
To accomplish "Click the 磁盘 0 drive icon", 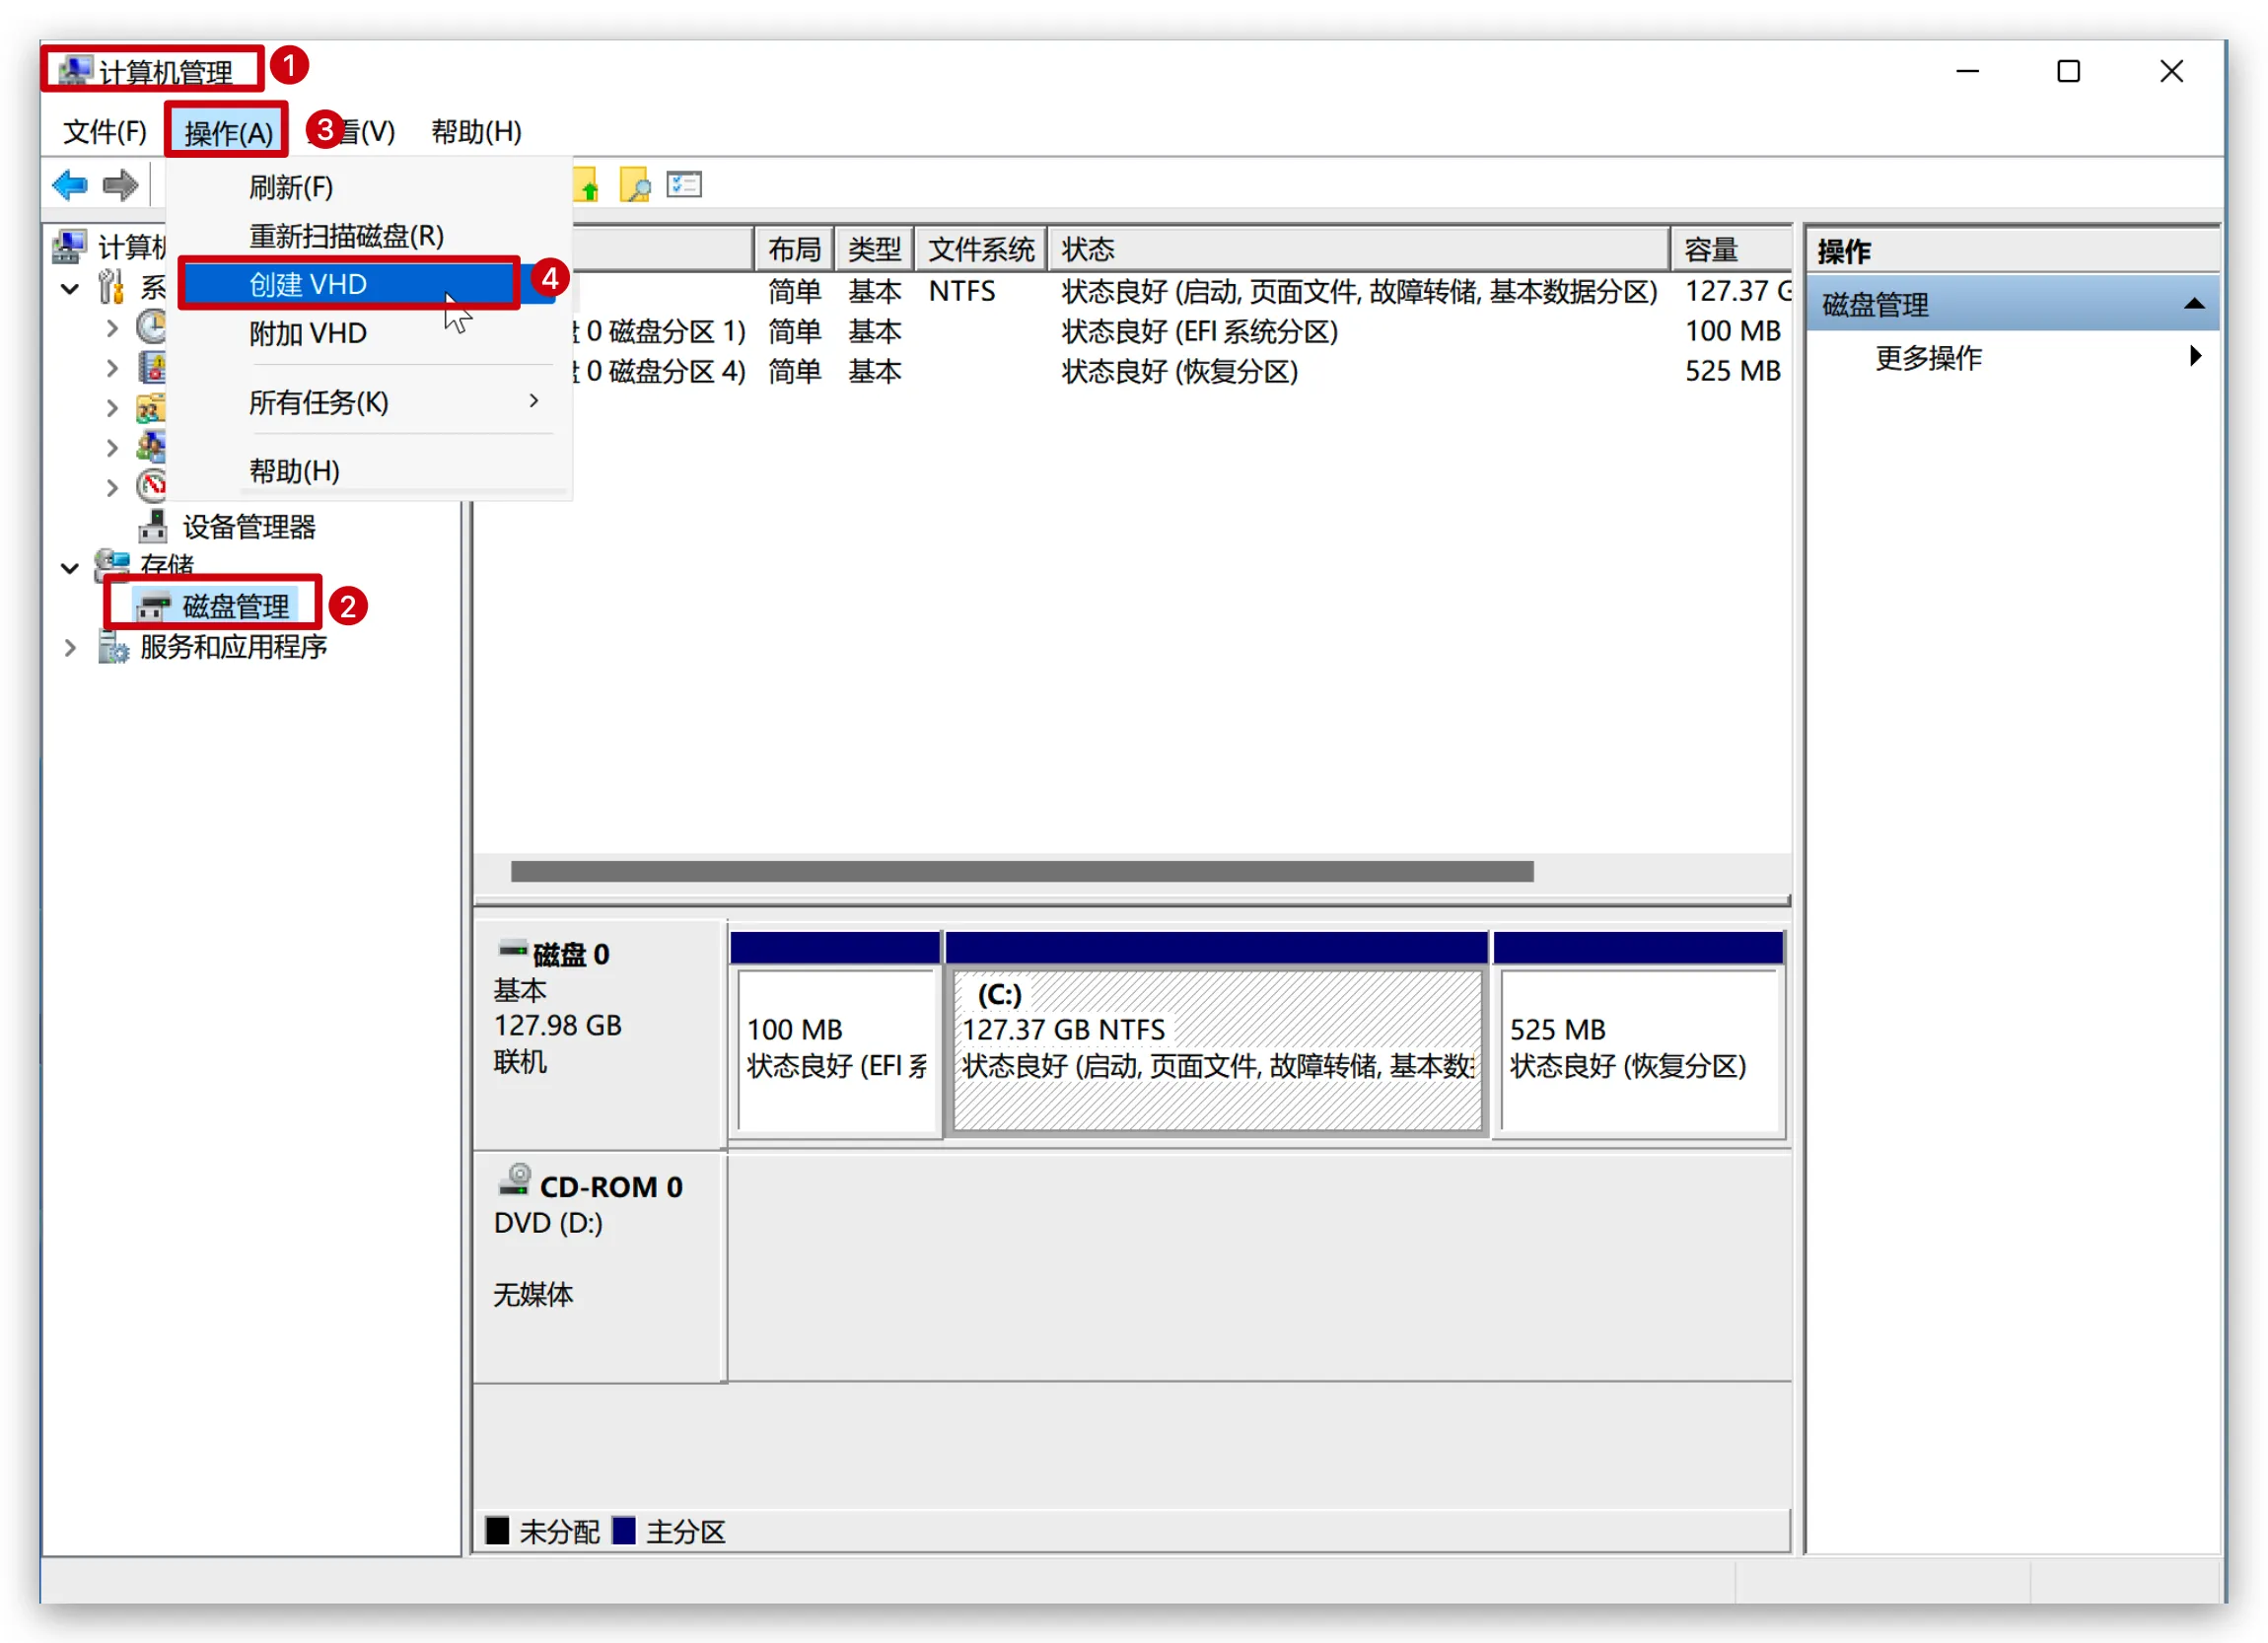I will tap(513, 948).
